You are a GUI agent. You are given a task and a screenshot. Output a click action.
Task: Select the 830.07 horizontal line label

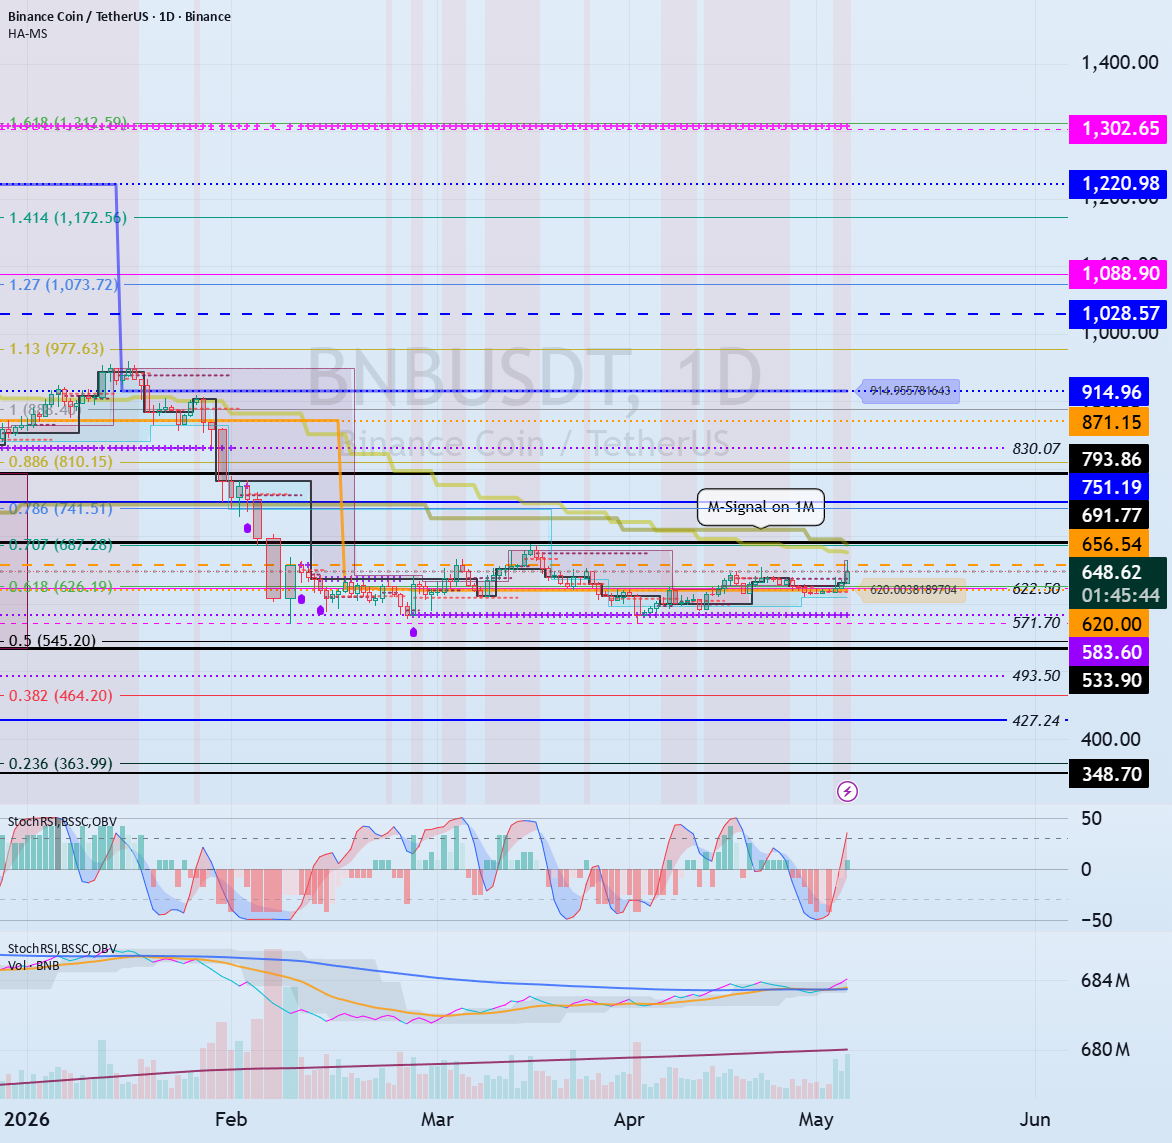[x=1036, y=449]
